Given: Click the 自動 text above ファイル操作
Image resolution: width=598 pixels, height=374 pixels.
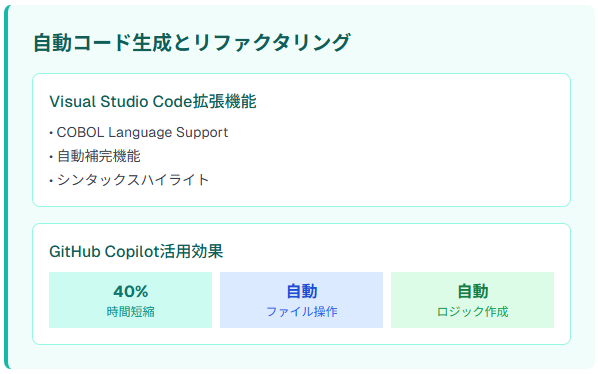Looking at the screenshot, I should [302, 292].
